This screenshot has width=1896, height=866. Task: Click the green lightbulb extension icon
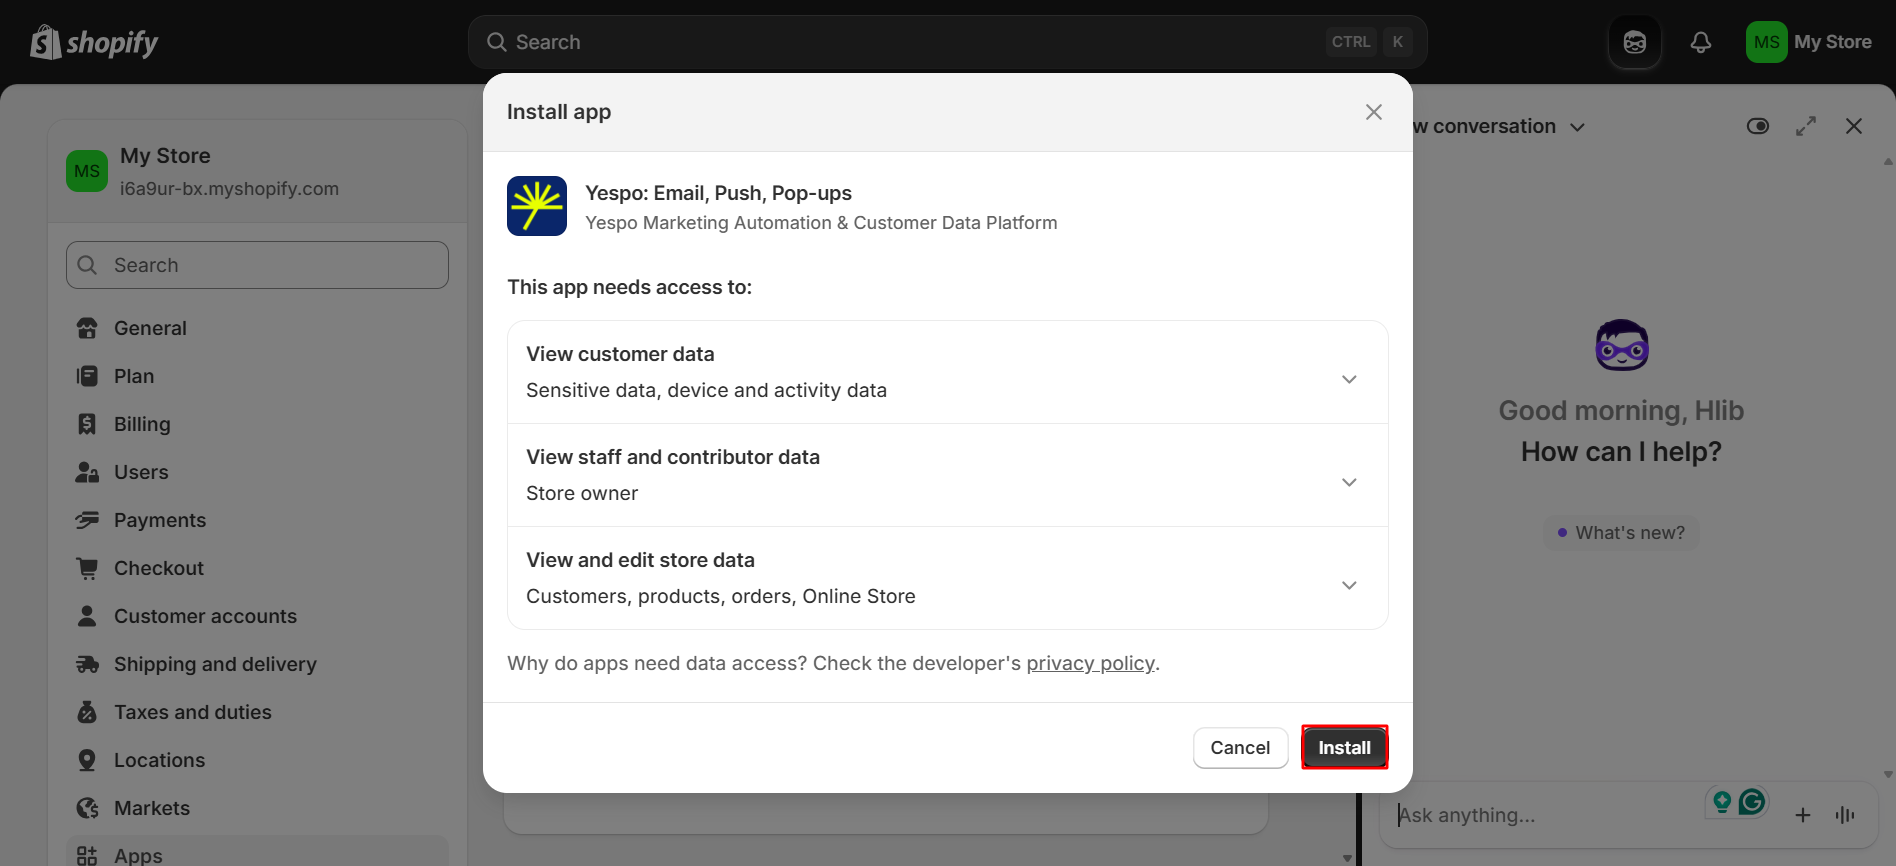point(1722,801)
